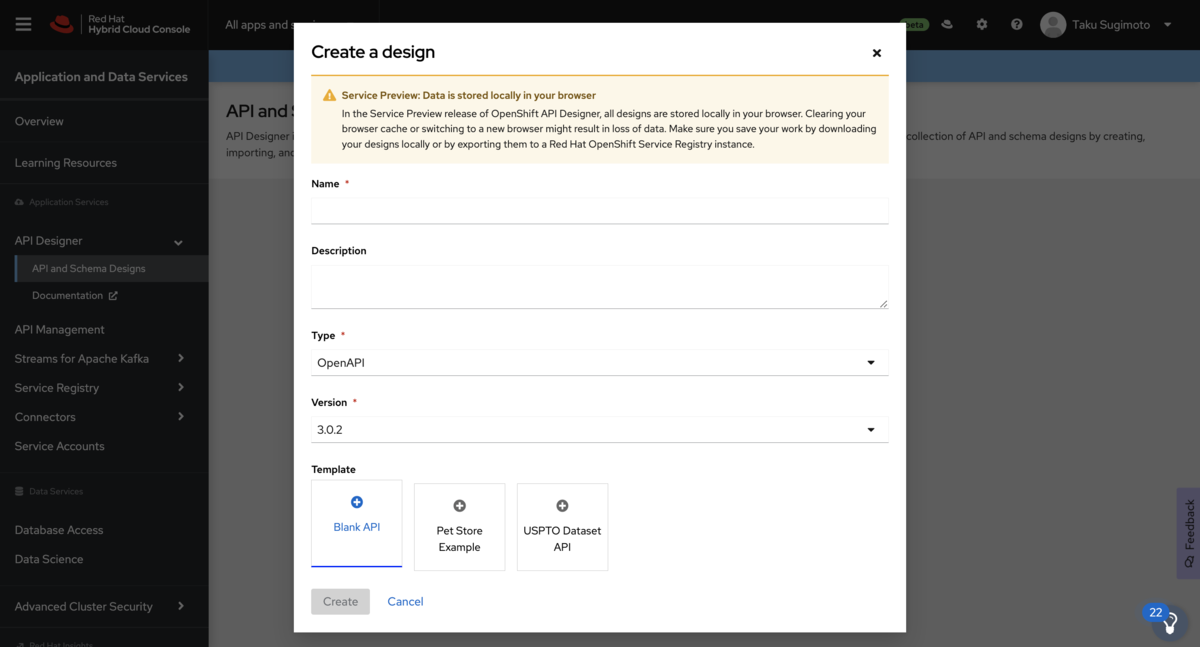Click the Cancel link in the dialog
Viewport: 1200px width, 647px height.
point(405,601)
